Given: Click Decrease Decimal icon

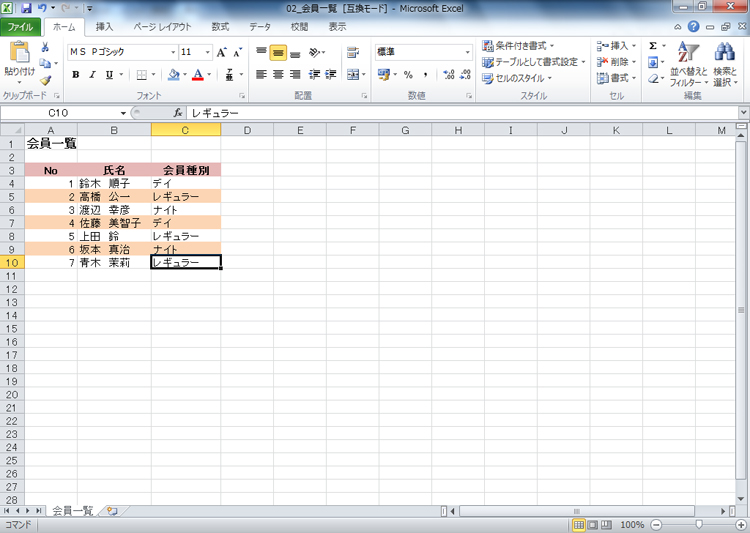Looking at the screenshot, I should tap(465, 75).
